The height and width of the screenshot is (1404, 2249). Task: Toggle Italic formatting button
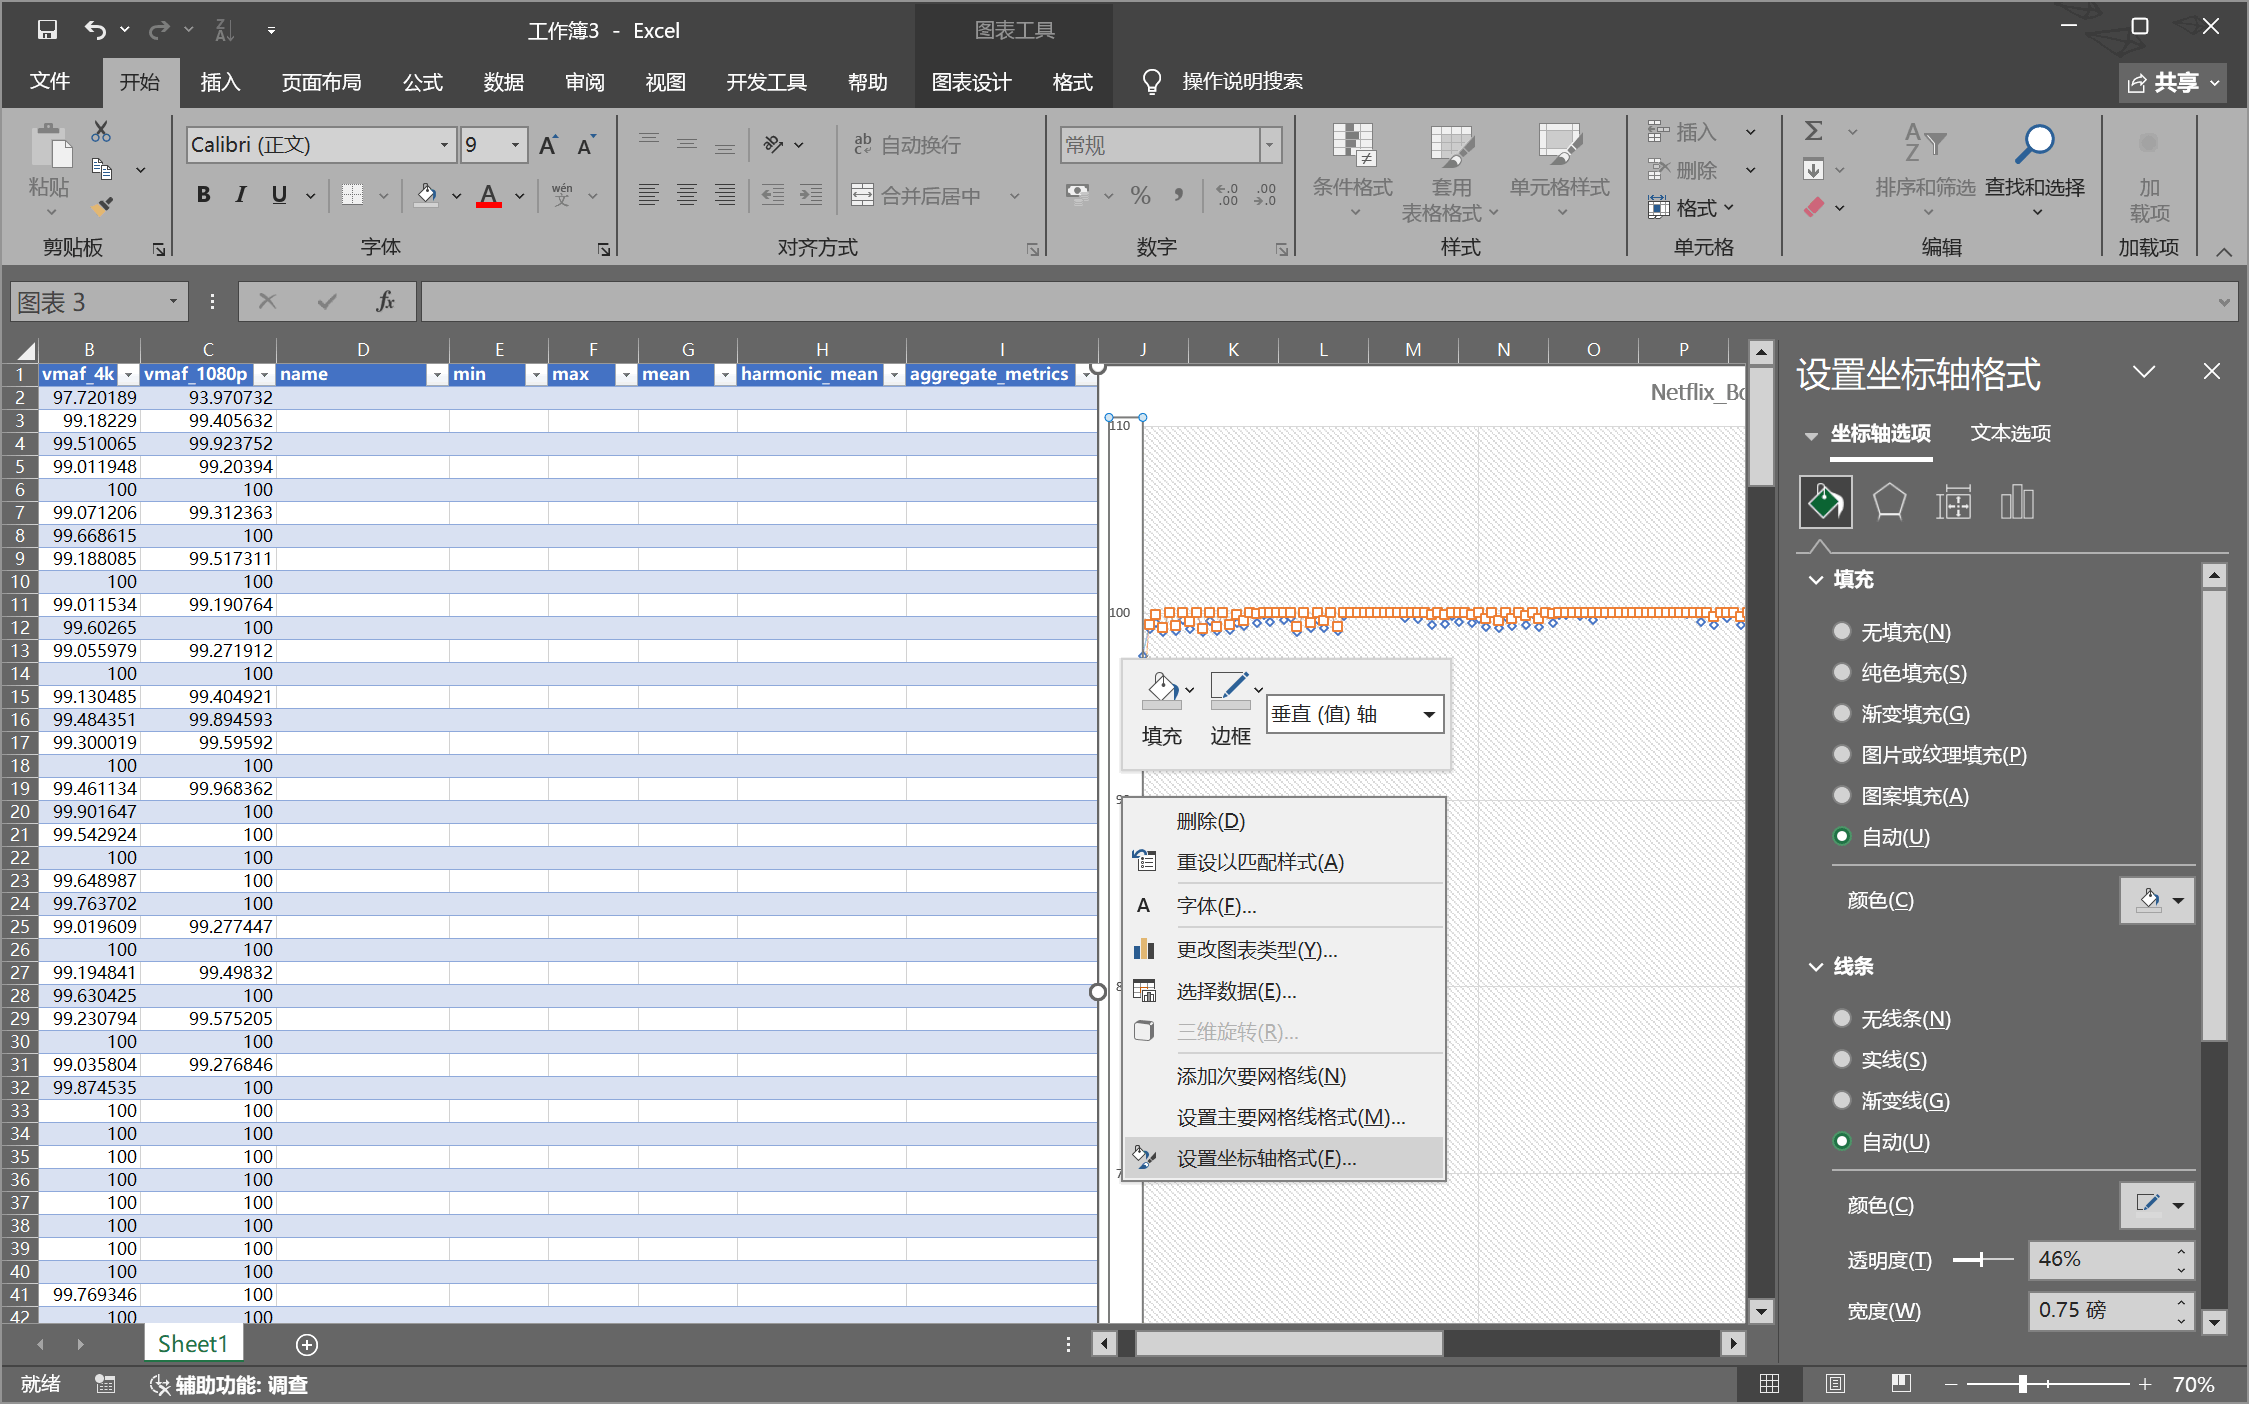pyautogui.click(x=241, y=195)
